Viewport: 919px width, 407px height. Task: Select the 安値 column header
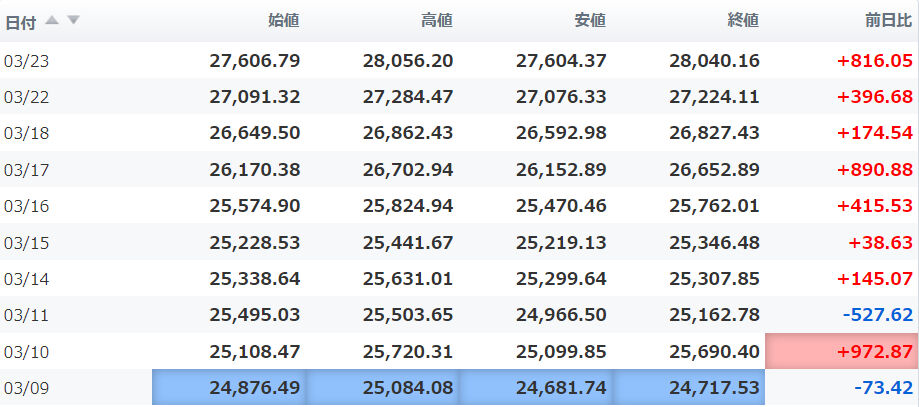[590, 21]
